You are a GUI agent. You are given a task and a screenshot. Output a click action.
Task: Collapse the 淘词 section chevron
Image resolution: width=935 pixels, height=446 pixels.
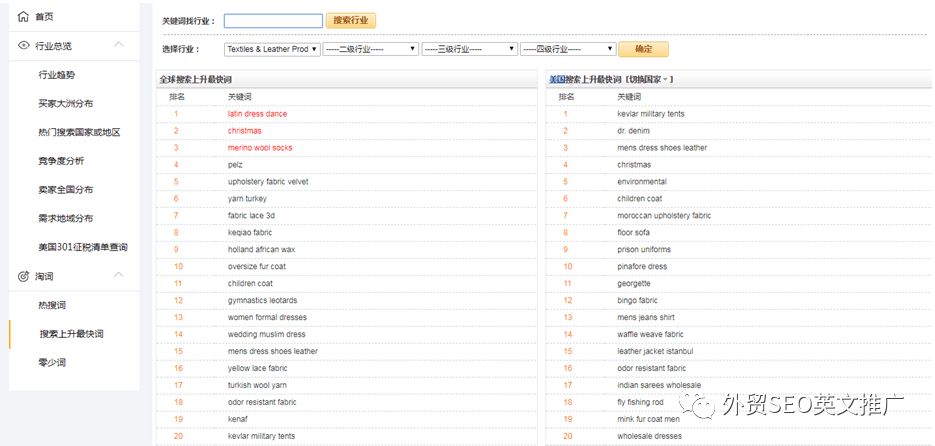(119, 275)
